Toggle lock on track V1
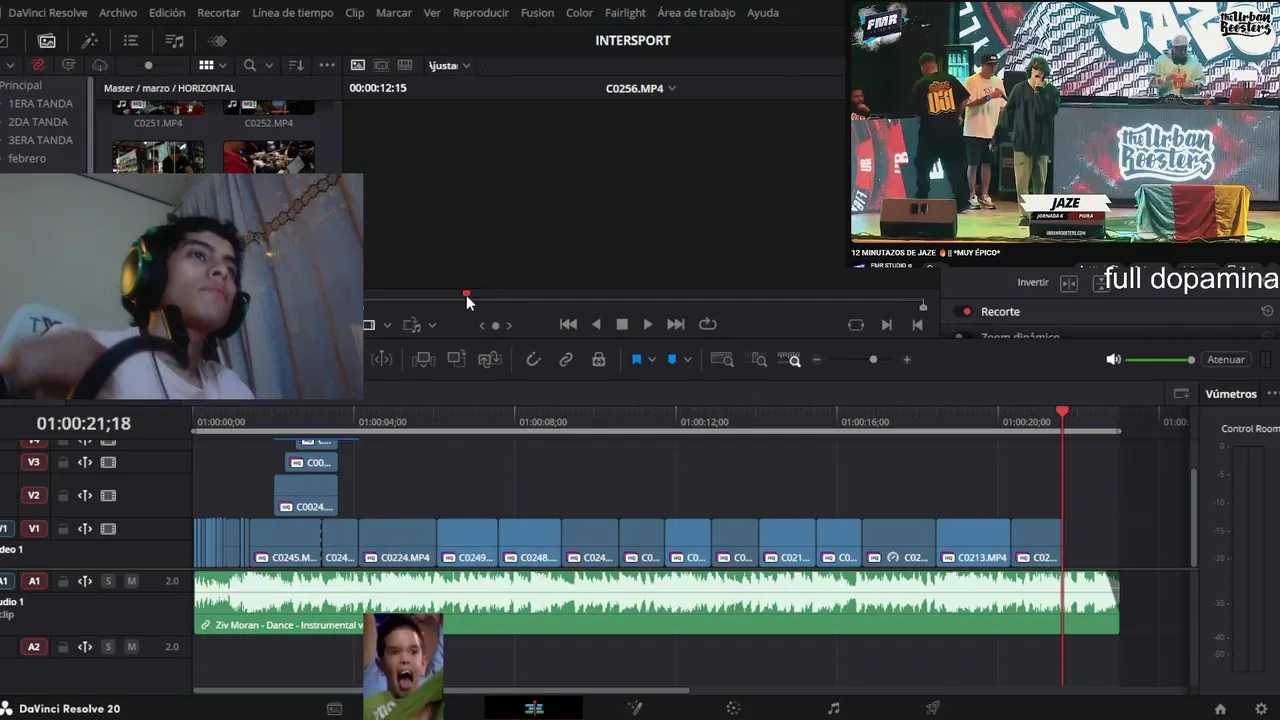Image resolution: width=1280 pixels, height=720 pixels. pyautogui.click(x=62, y=529)
